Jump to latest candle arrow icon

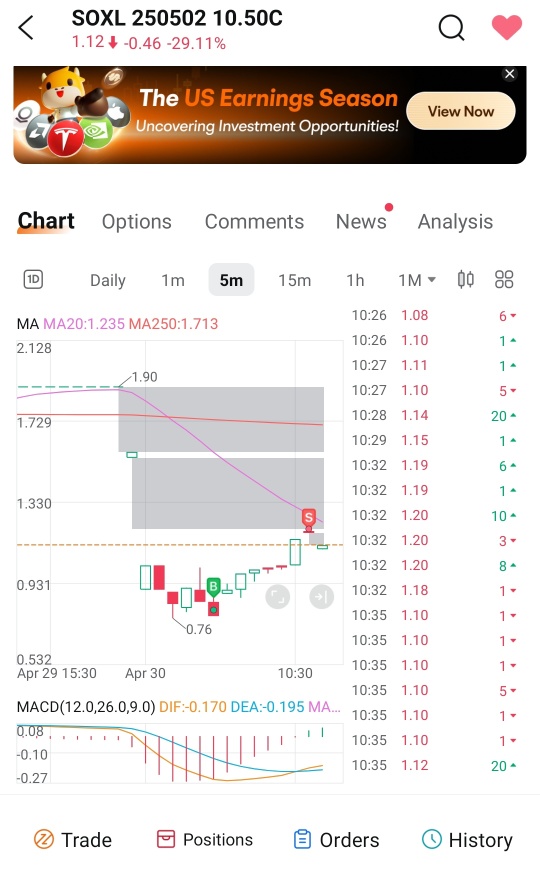click(321, 597)
